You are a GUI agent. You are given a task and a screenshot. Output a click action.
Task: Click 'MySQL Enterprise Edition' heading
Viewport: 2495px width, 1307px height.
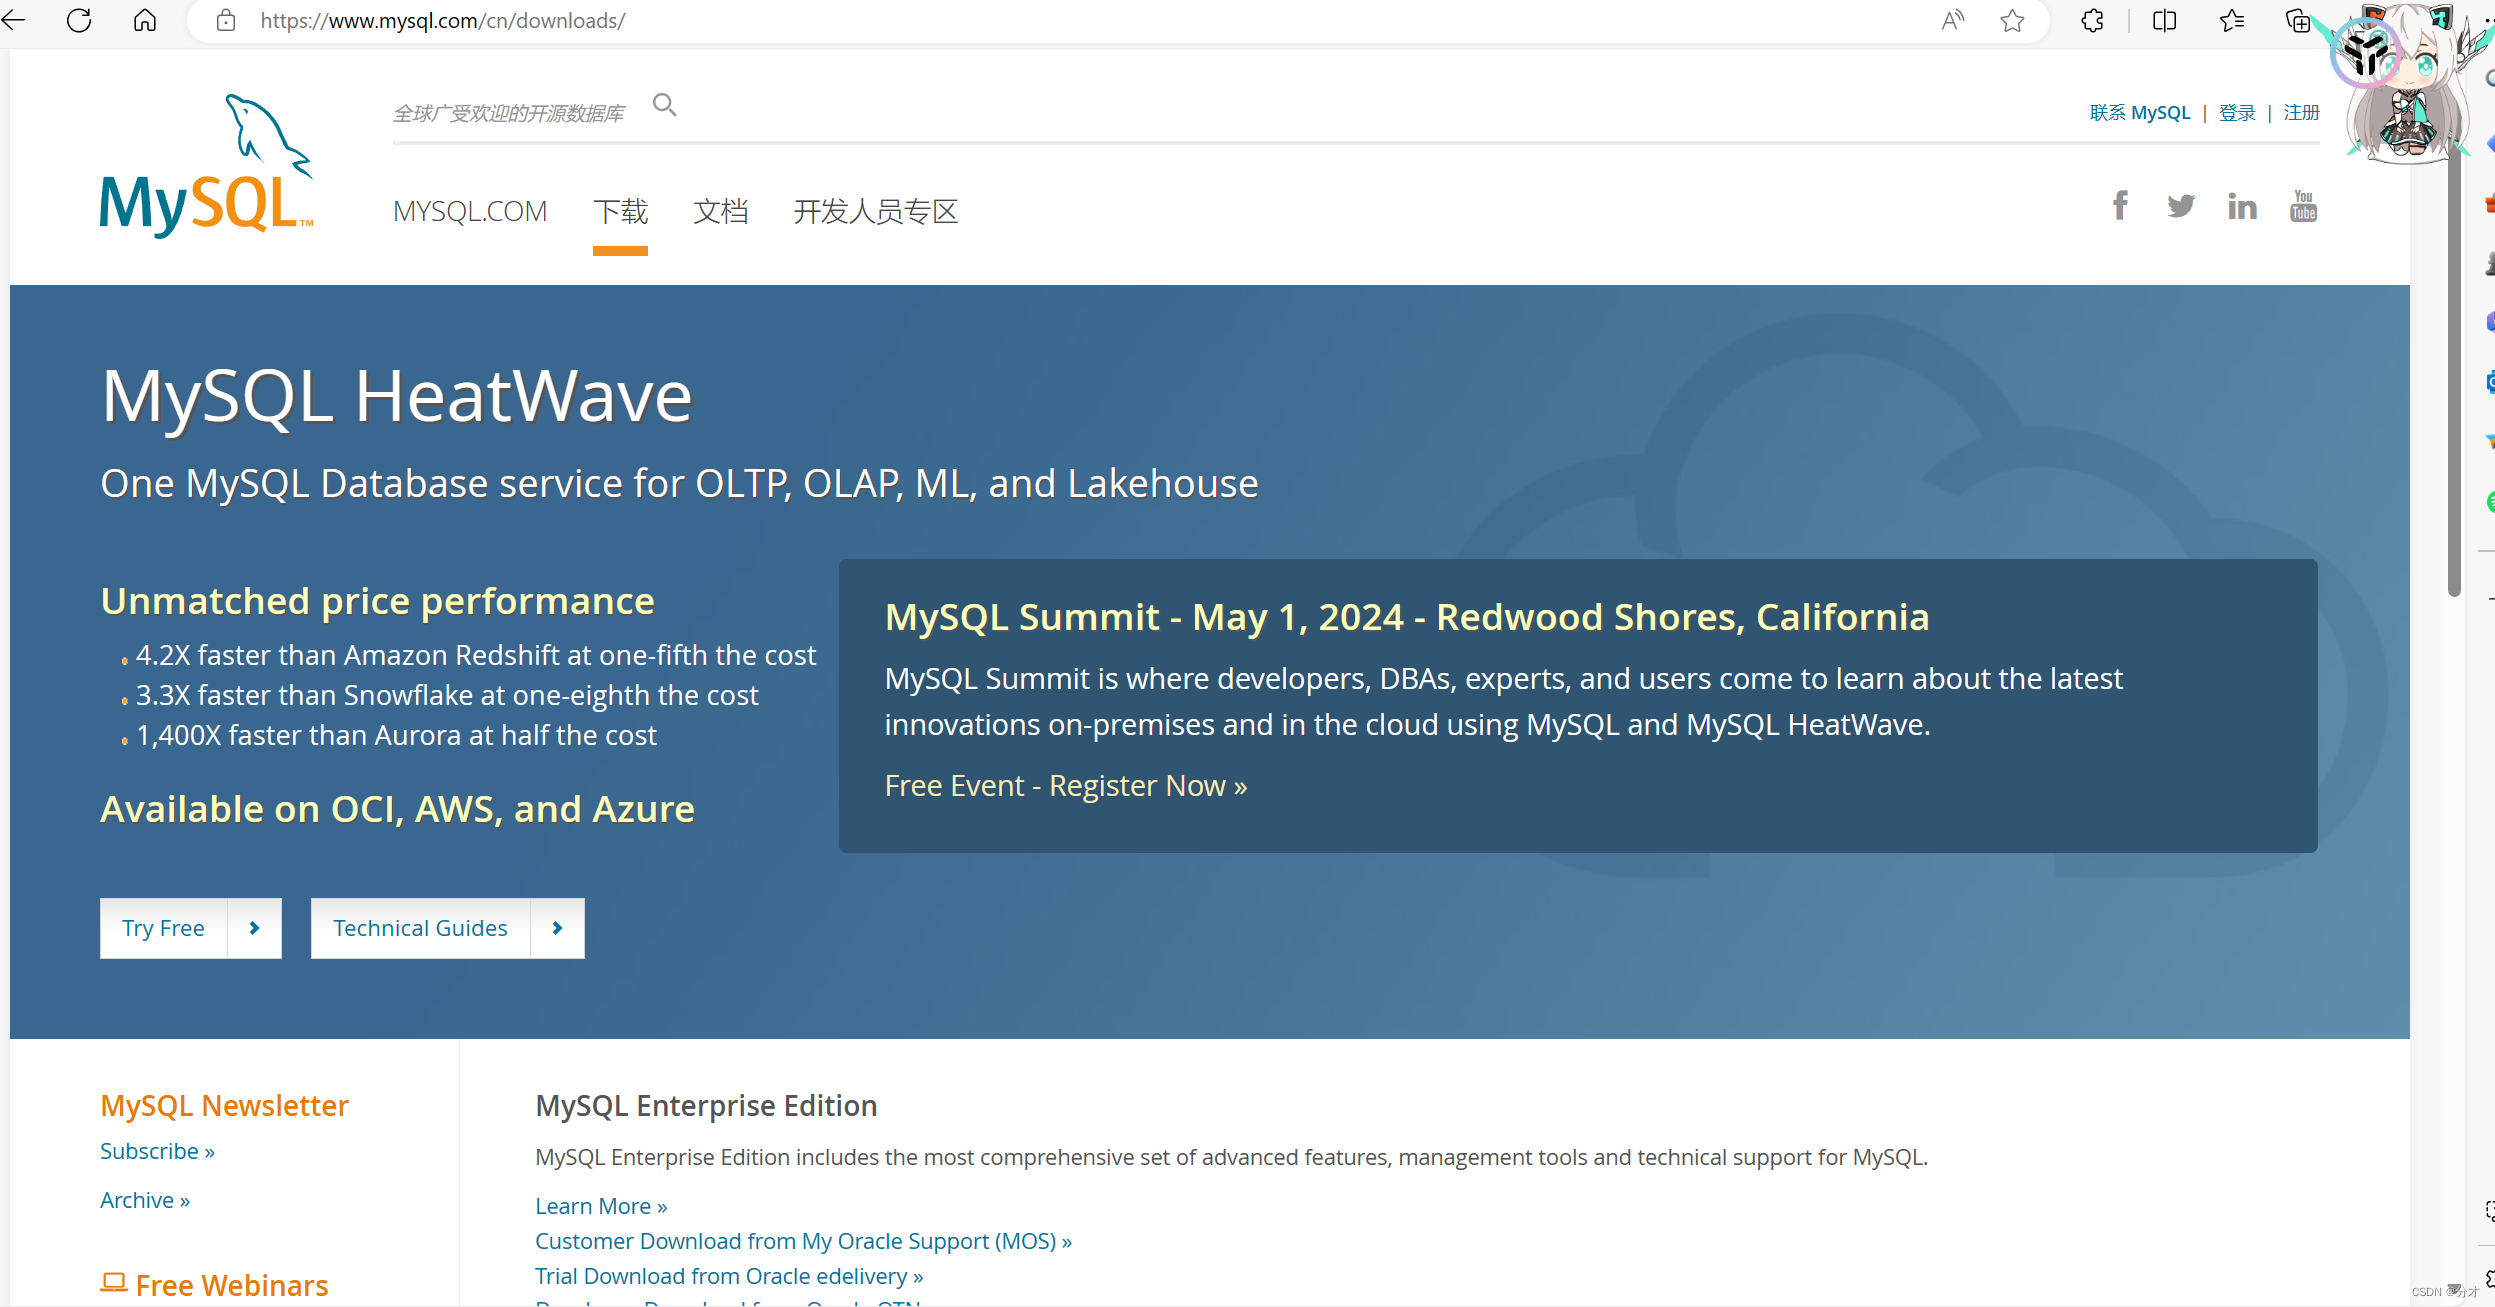click(706, 1105)
